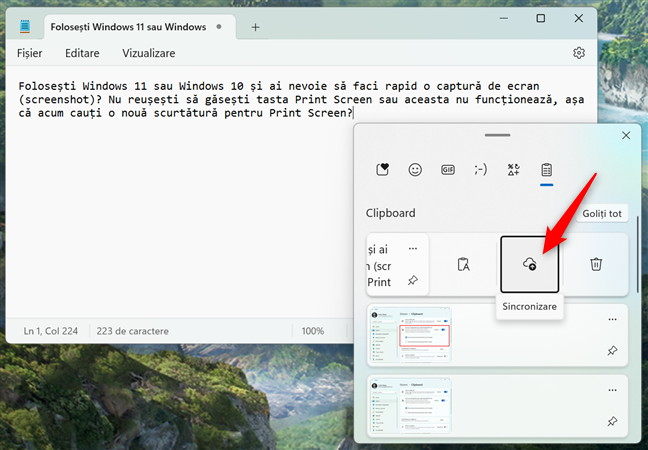The width and height of the screenshot is (648, 450).
Task: Add a new Notepad tab
Action: 255,27
